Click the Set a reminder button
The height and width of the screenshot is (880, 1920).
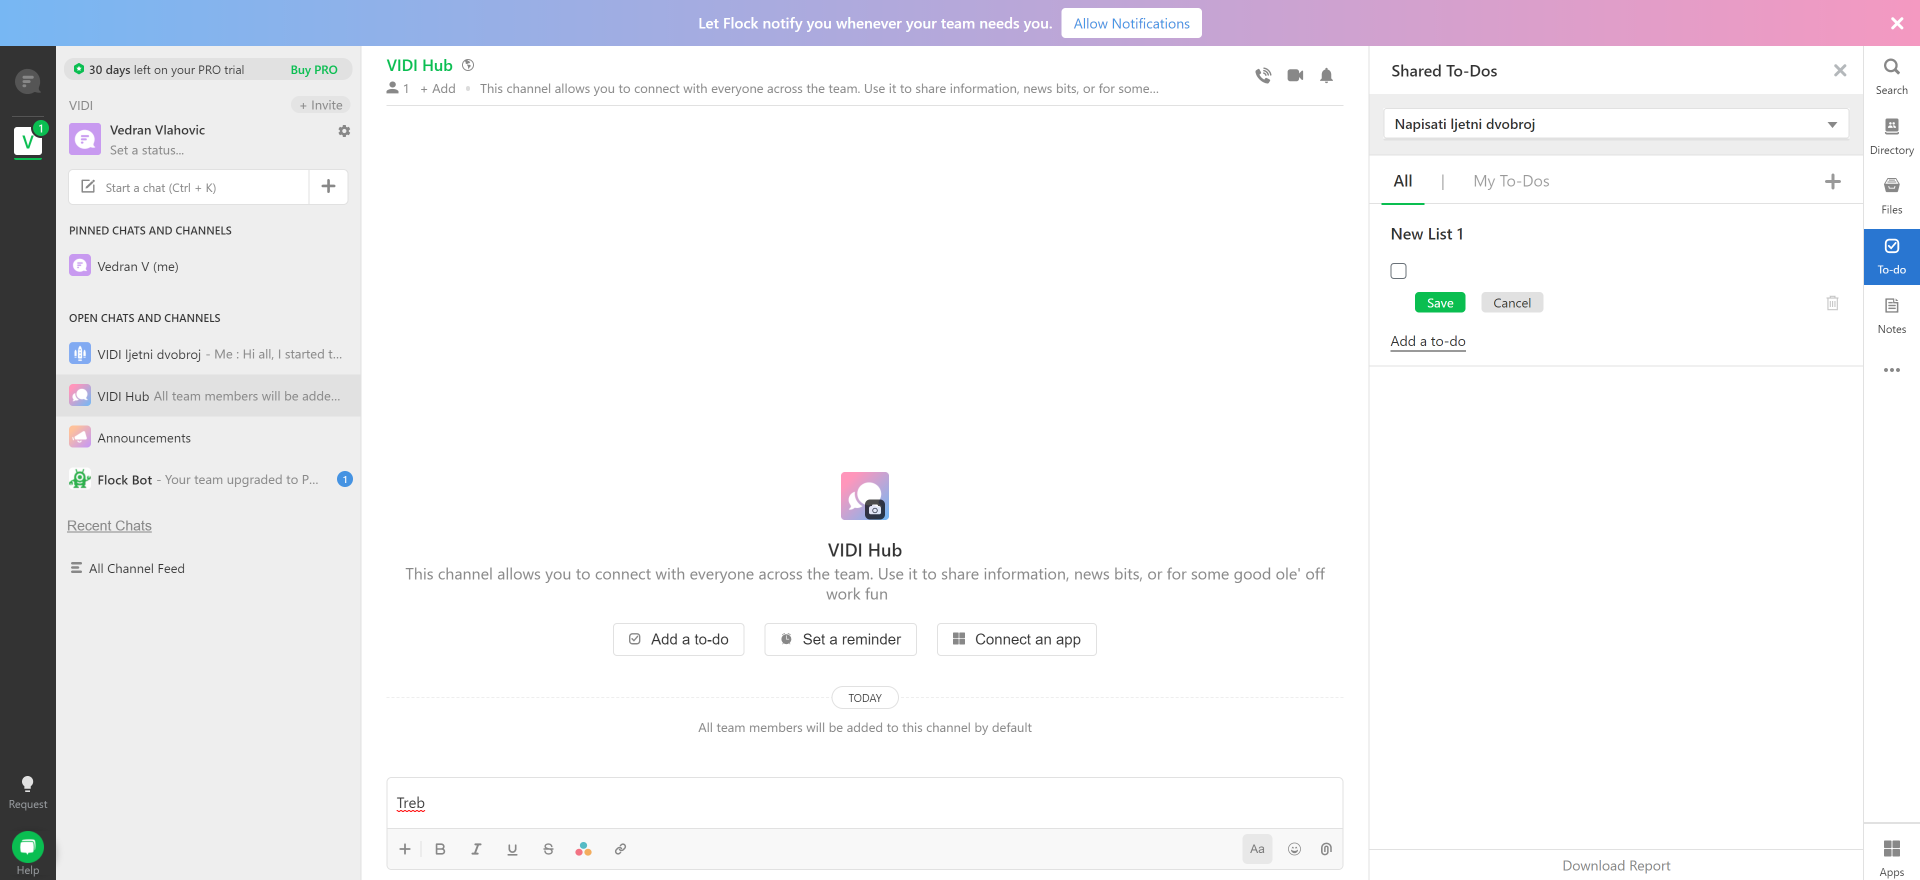coord(840,640)
